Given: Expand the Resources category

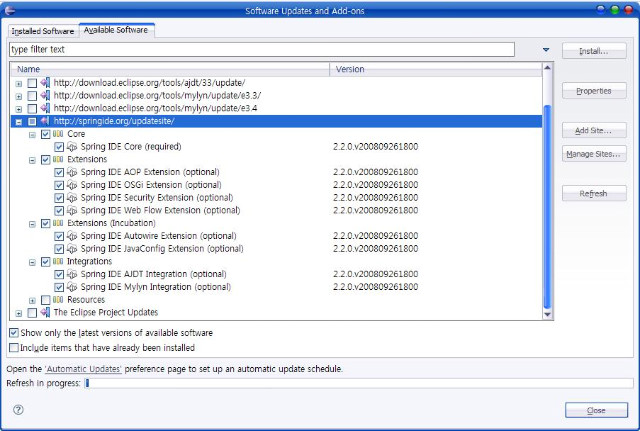Looking at the screenshot, I should click(32, 300).
